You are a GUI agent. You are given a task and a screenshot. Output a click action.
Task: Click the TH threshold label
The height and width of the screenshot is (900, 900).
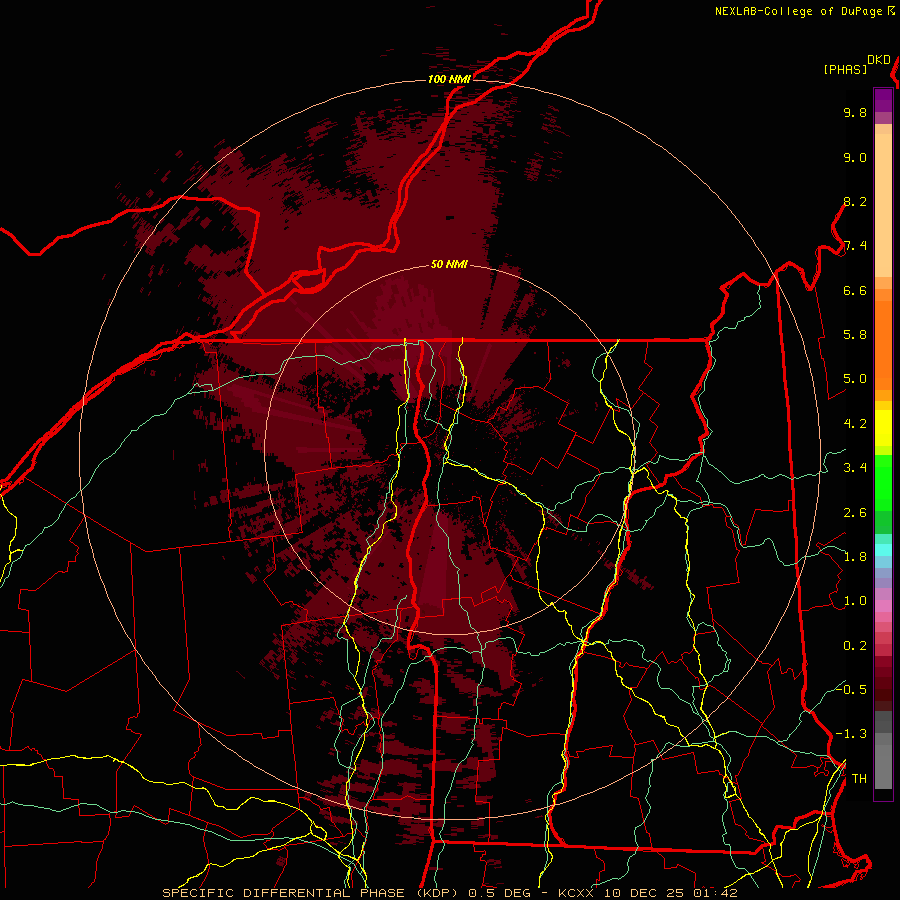tap(859, 779)
